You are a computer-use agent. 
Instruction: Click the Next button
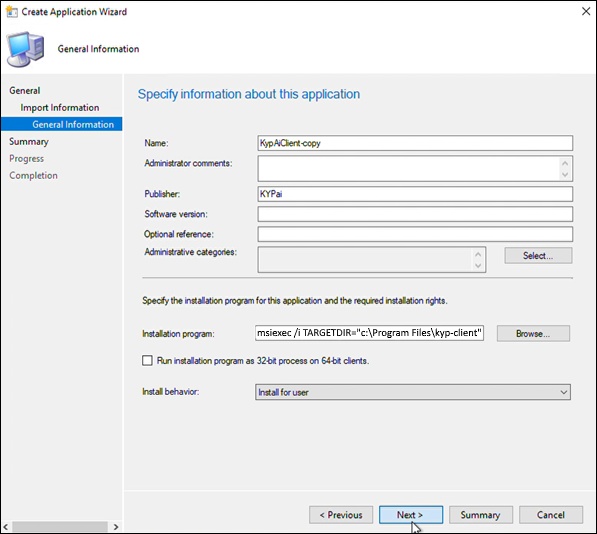click(411, 515)
